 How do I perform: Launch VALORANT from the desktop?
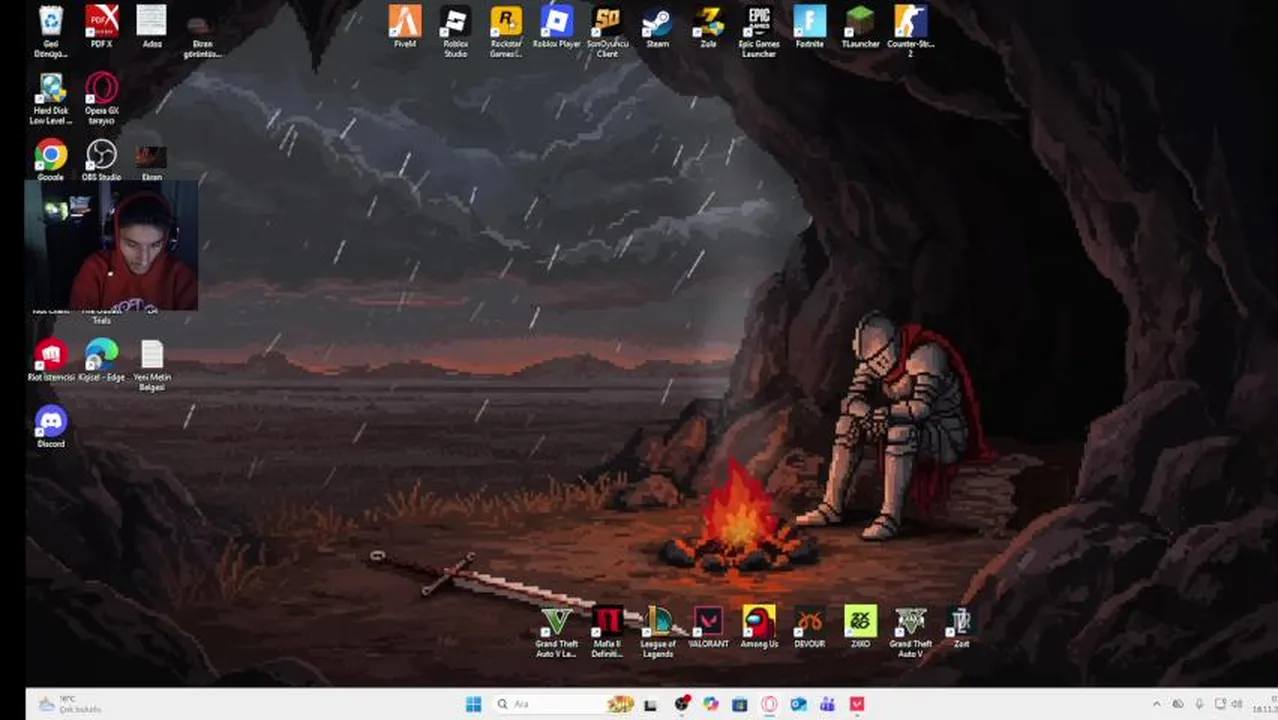[x=708, y=627]
